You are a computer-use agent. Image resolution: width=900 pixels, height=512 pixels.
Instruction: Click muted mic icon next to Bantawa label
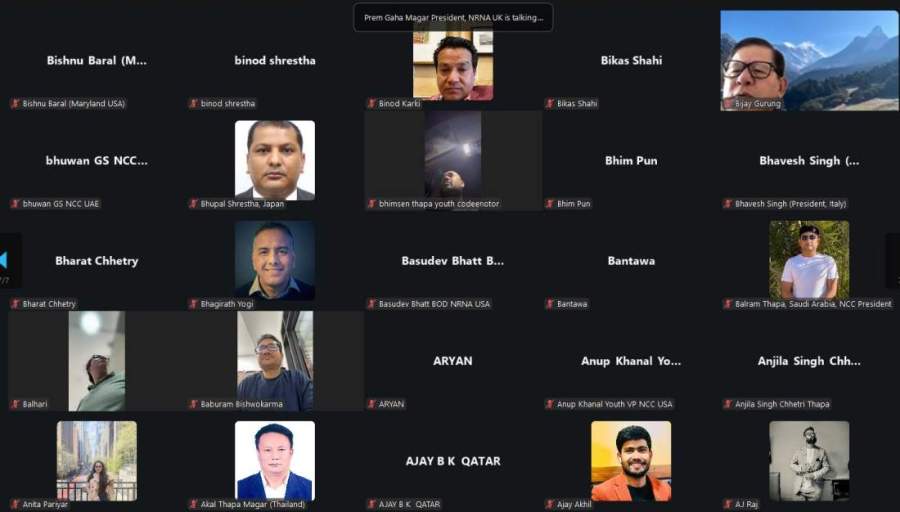(x=550, y=304)
